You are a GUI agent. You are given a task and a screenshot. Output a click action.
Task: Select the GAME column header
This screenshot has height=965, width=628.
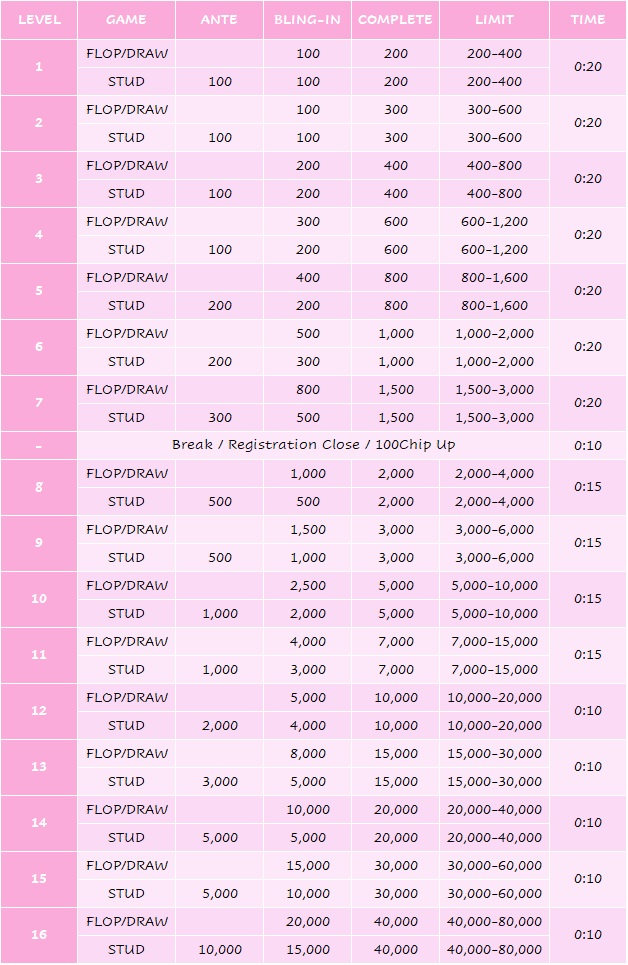pos(126,20)
